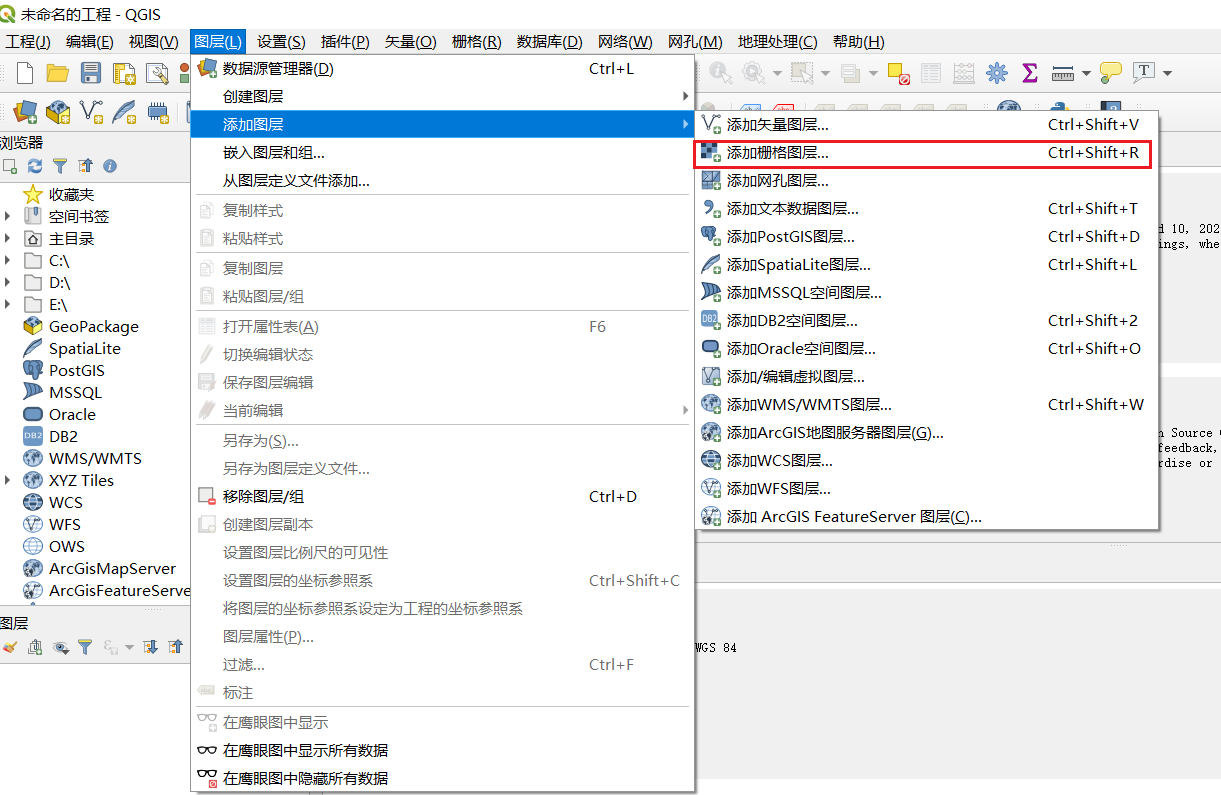The width and height of the screenshot is (1221, 795).
Task: Click Filter Legend funnel in Layers panel
Action: [85, 647]
